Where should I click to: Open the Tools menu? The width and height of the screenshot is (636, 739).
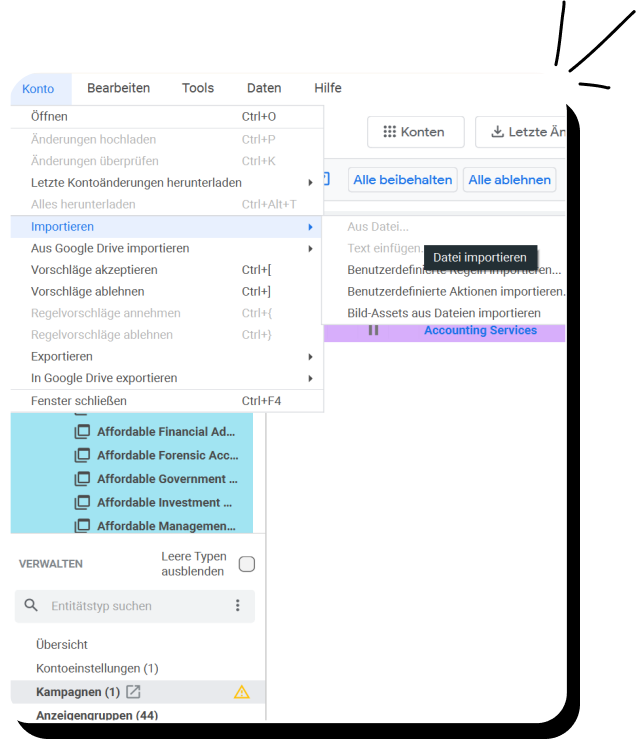(x=198, y=88)
